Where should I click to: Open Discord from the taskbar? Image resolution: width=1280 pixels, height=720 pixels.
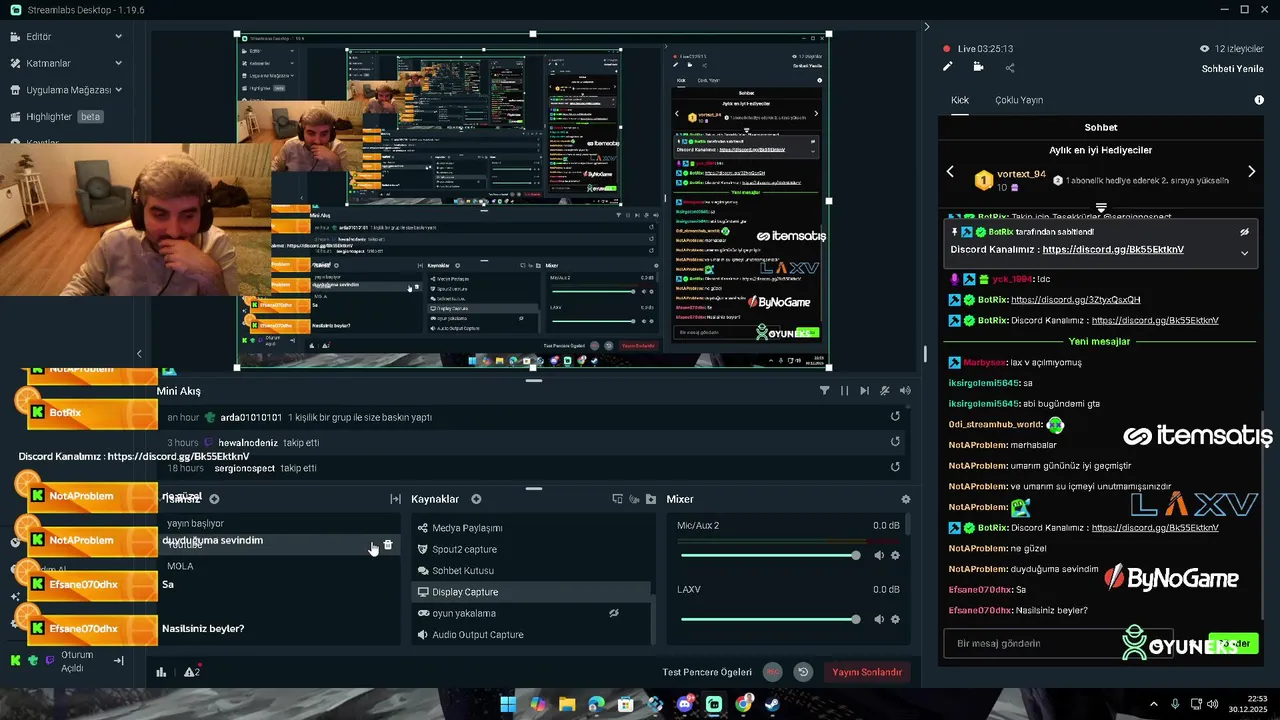pos(685,705)
